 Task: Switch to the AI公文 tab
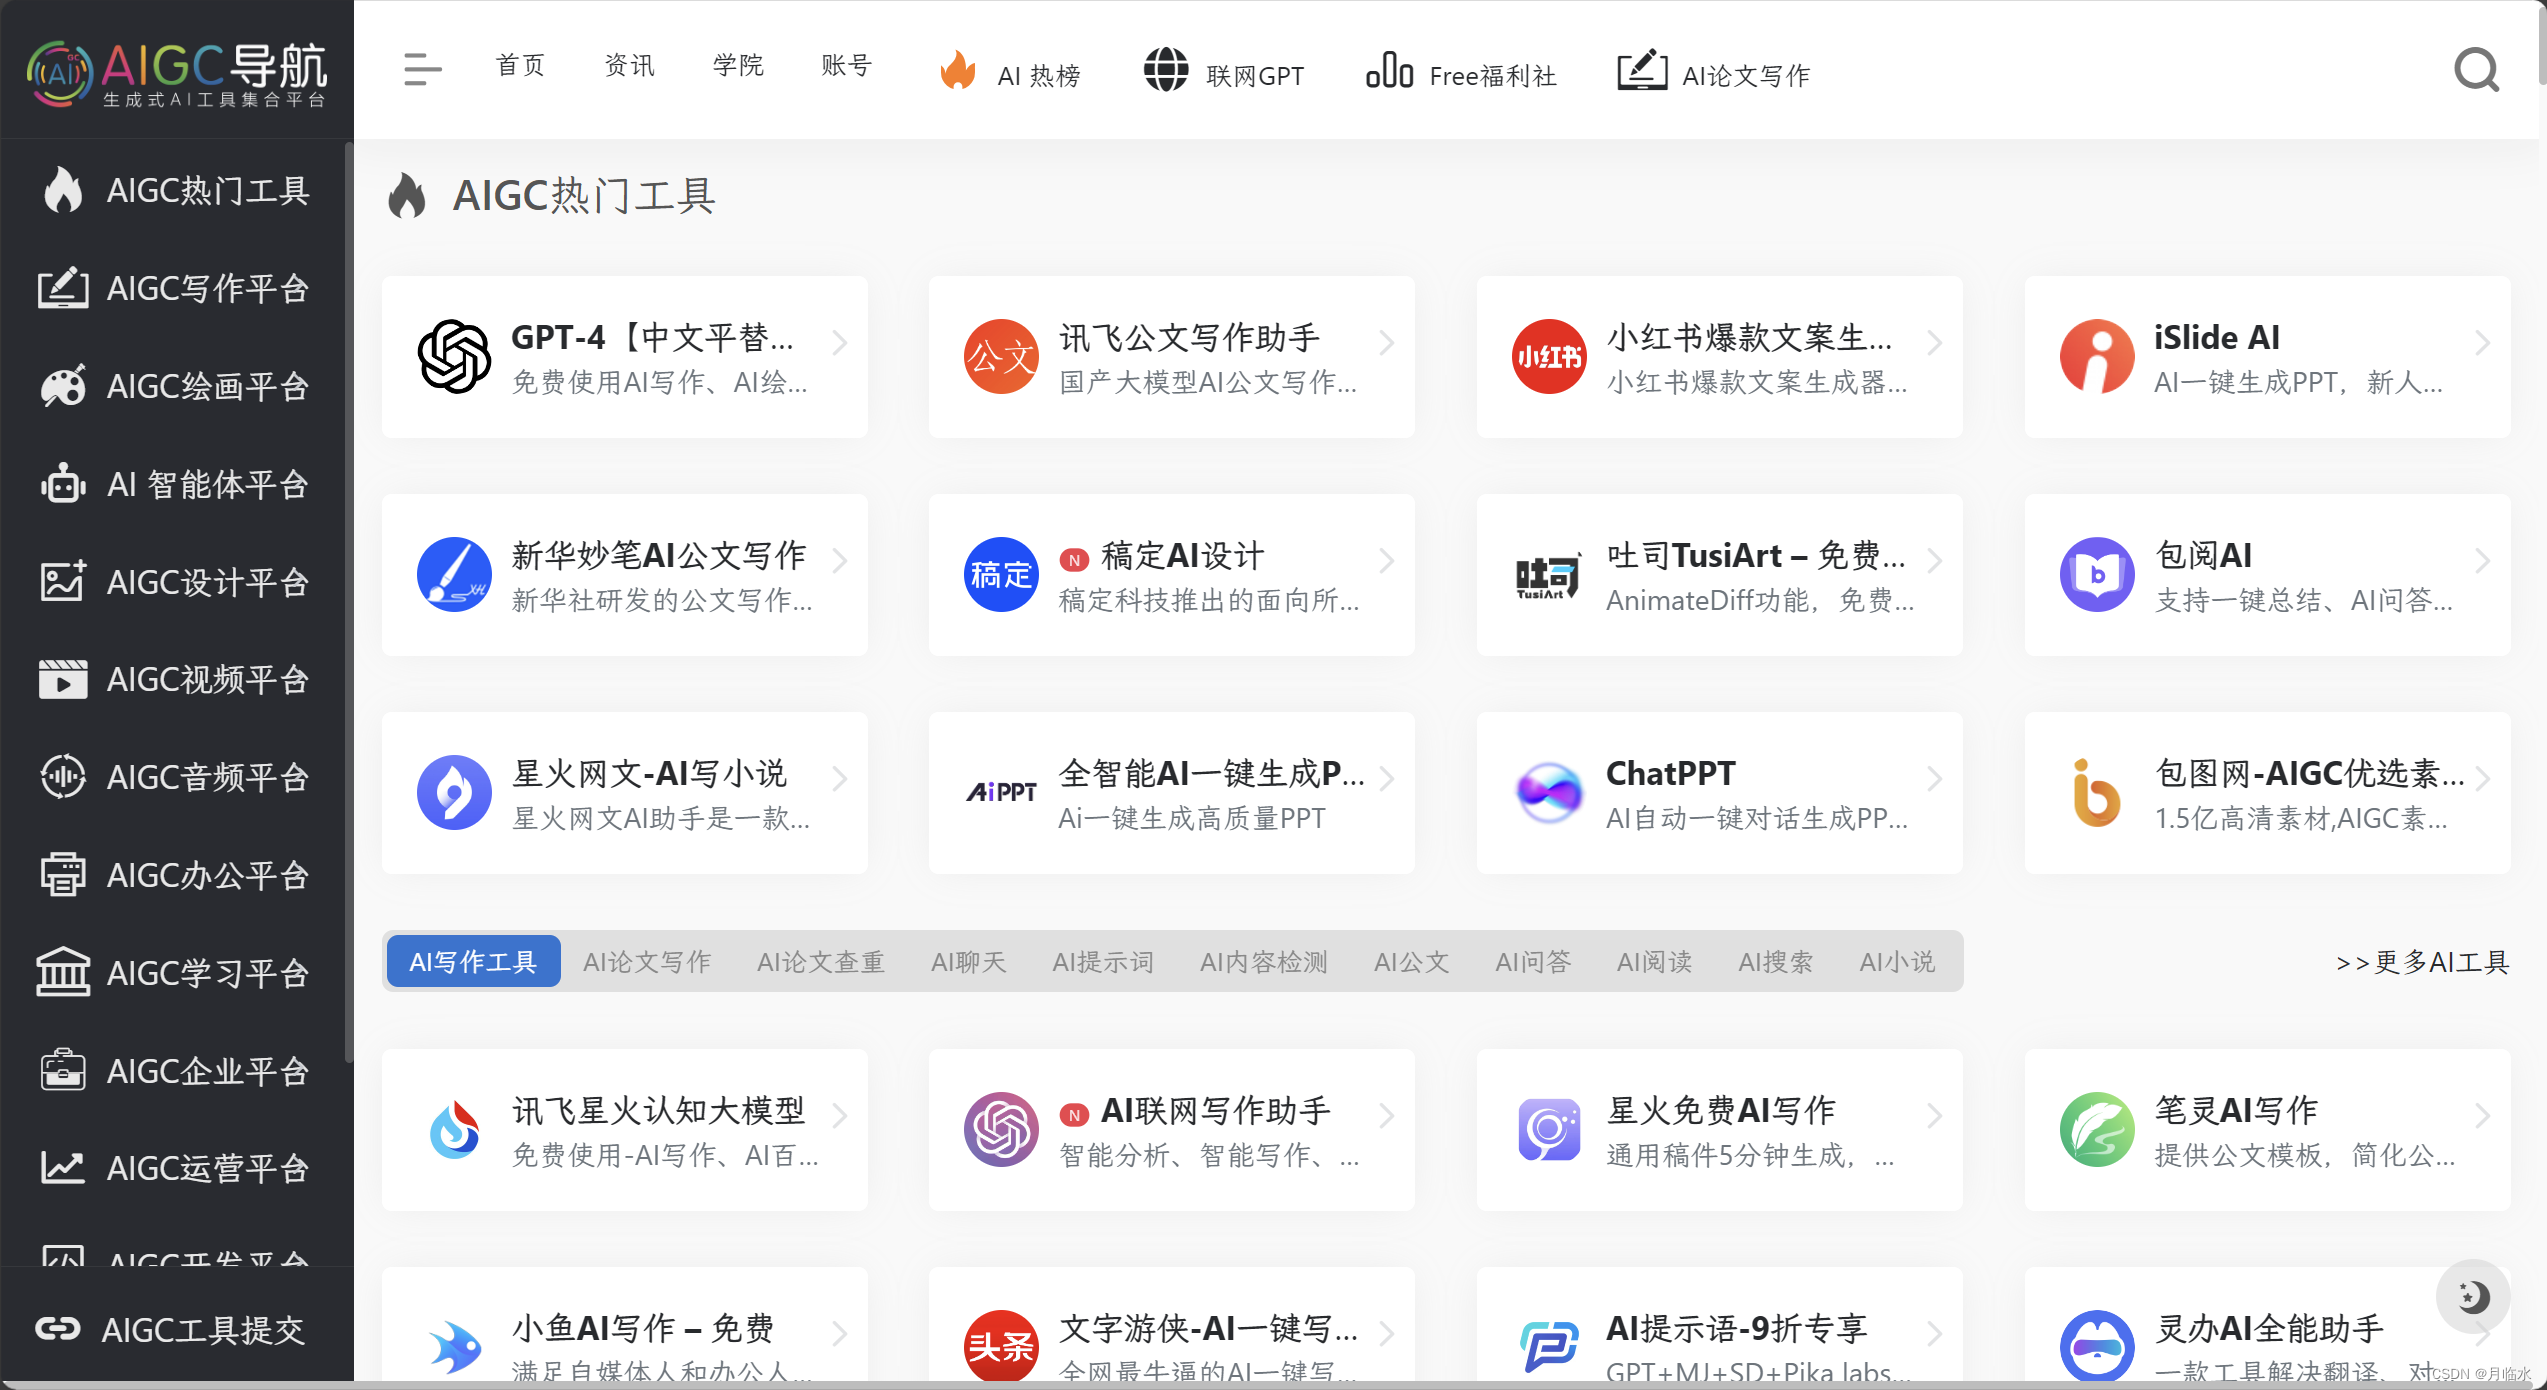click(x=1412, y=962)
